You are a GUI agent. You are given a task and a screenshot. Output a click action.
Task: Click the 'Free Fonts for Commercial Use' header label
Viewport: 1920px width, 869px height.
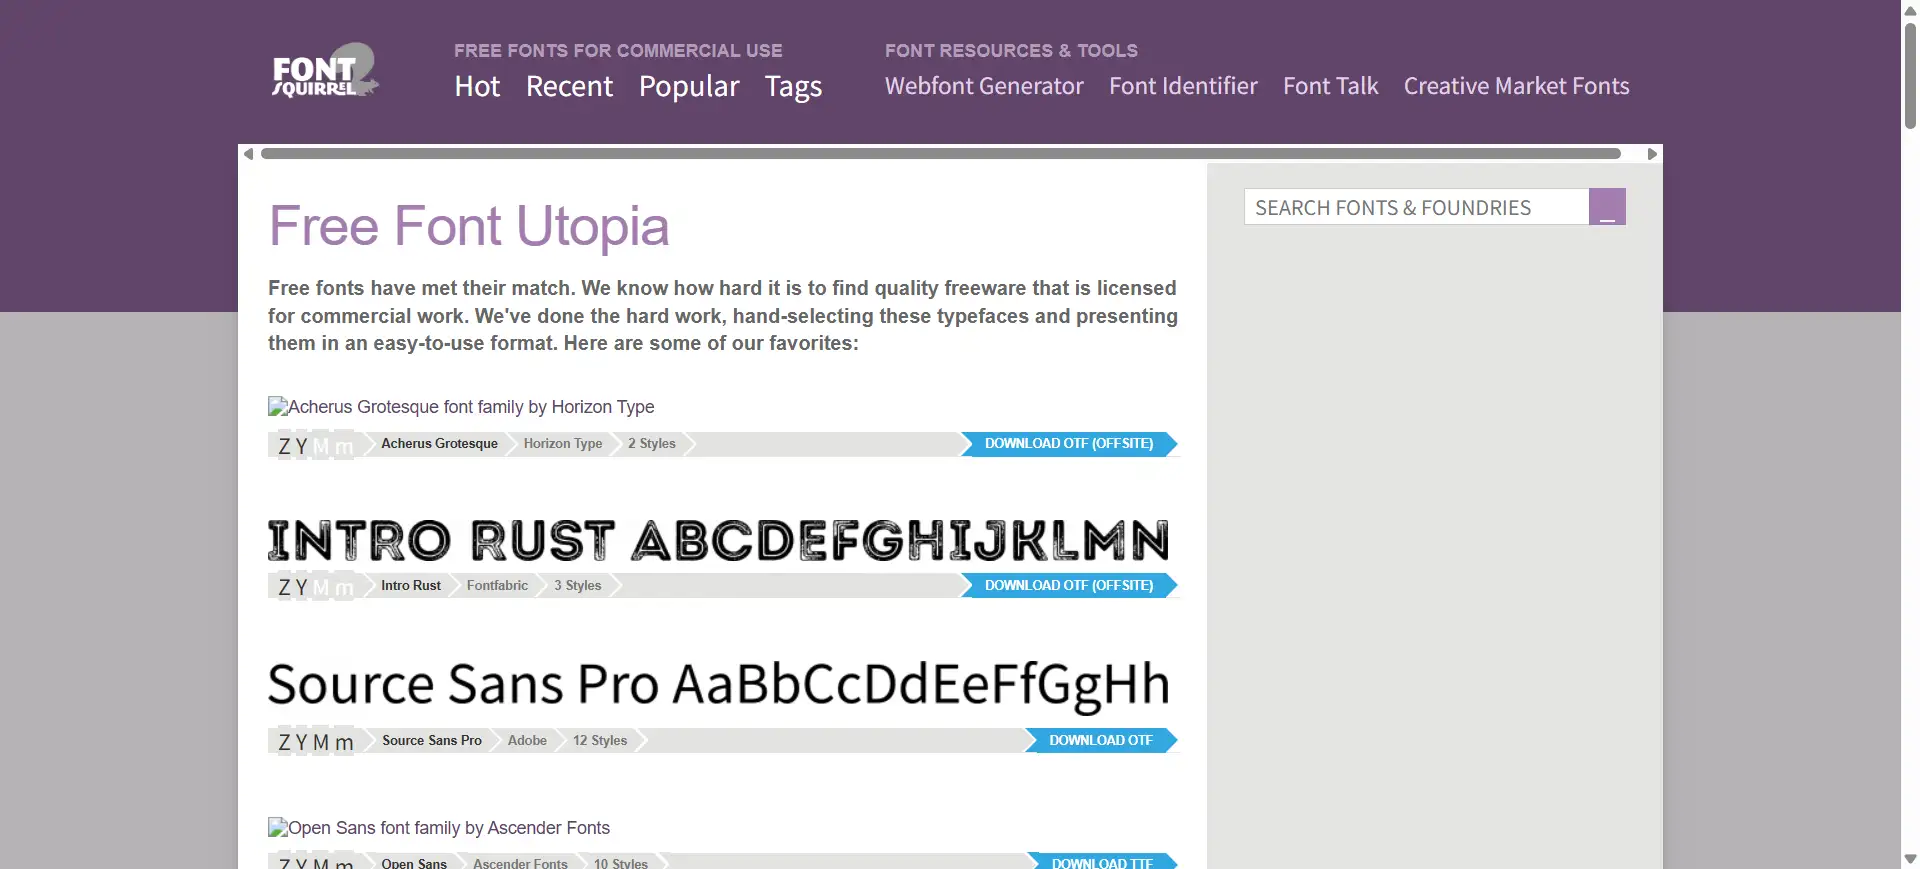[618, 50]
